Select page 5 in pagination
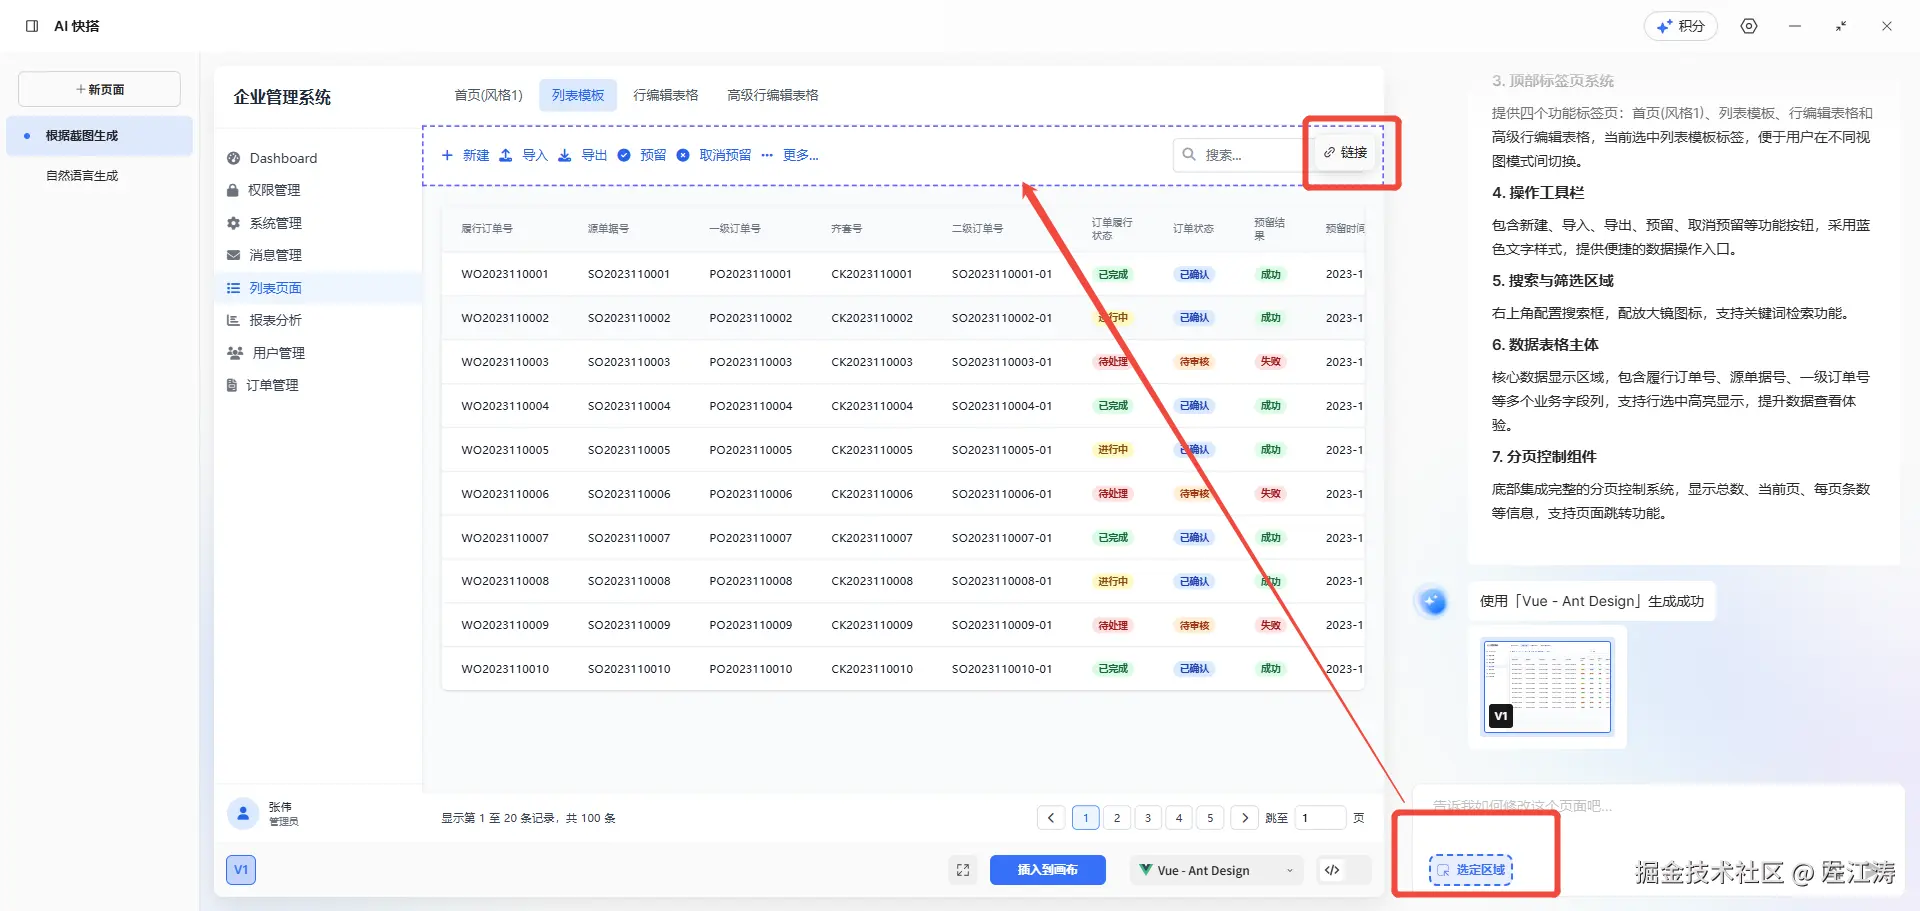Screen dimensions: 1920x911 click(1210, 818)
